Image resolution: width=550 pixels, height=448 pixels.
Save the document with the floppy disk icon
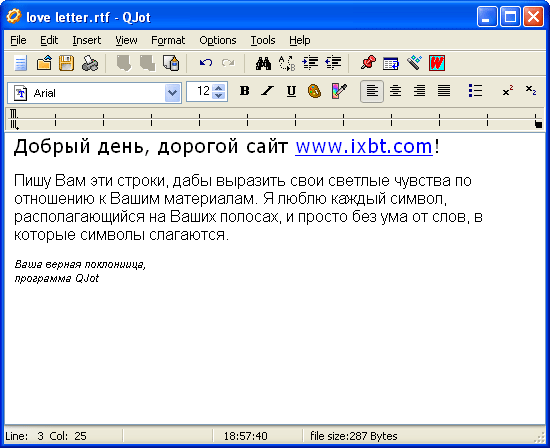tap(67, 63)
